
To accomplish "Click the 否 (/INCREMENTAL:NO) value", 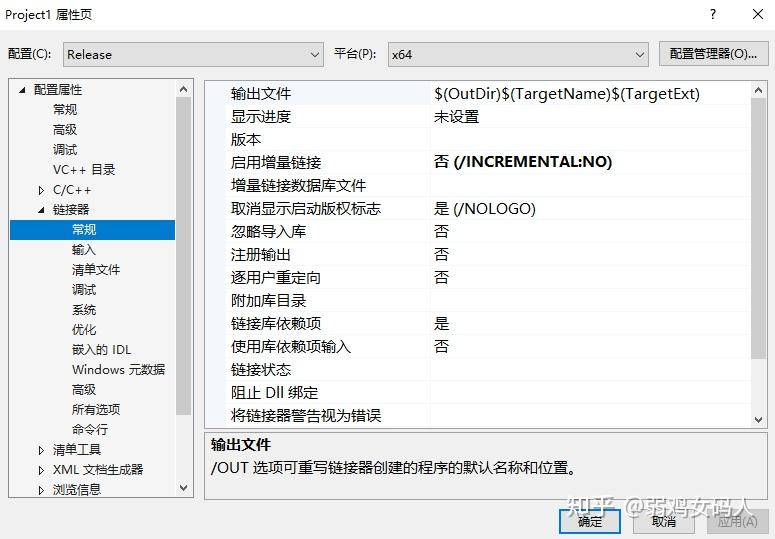I will (523, 162).
